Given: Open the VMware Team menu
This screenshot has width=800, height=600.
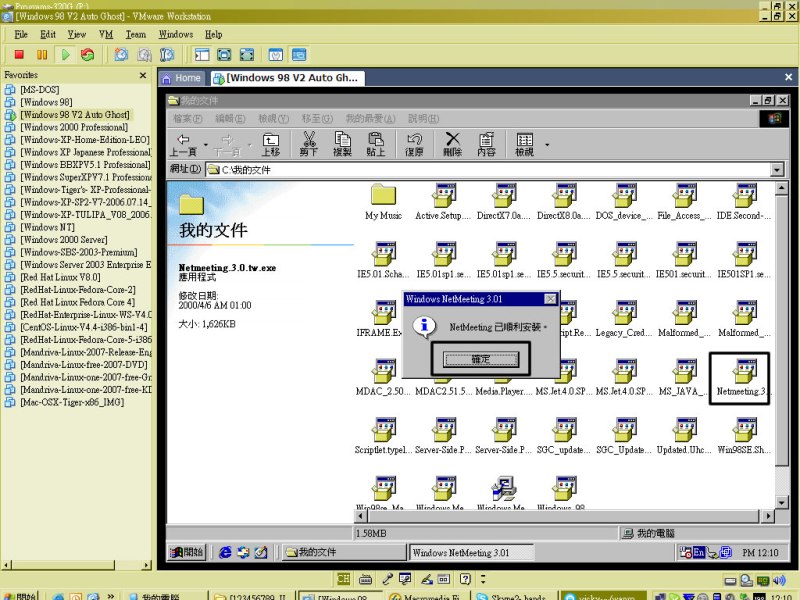Looking at the screenshot, I should [x=136, y=34].
